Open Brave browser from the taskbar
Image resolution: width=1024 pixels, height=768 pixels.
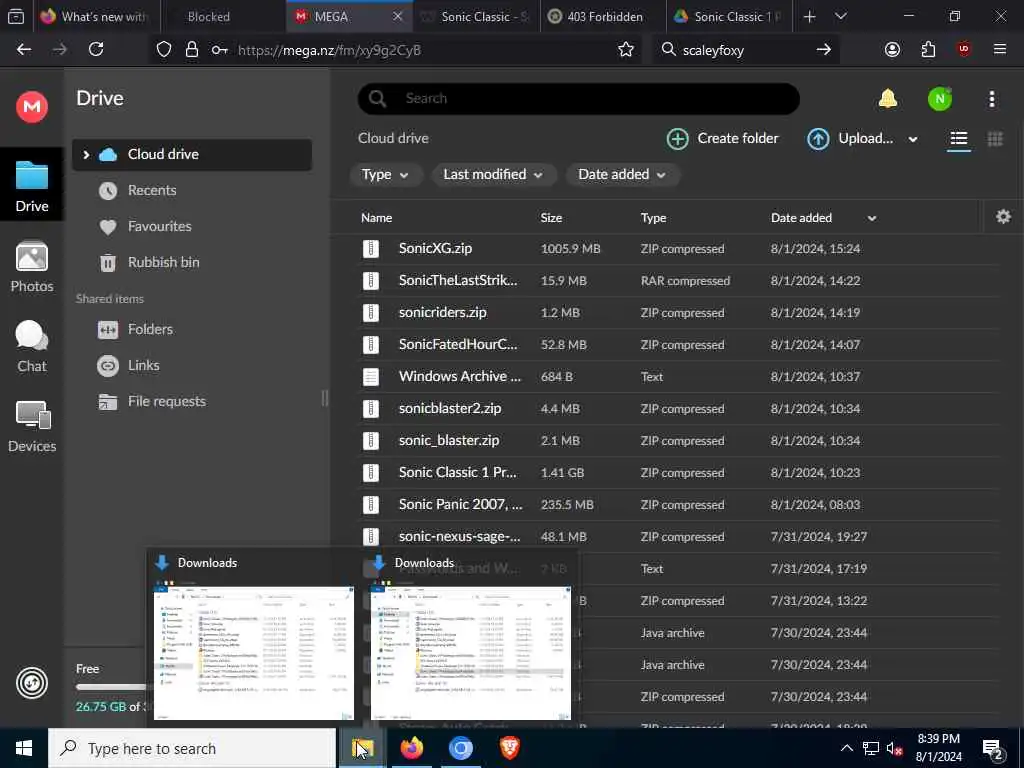[x=509, y=748]
